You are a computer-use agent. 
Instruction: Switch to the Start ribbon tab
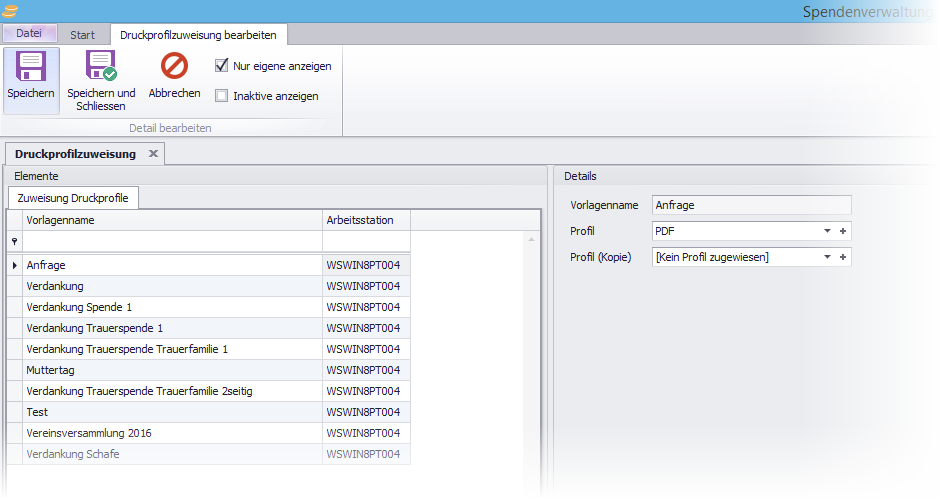point(83,35)
